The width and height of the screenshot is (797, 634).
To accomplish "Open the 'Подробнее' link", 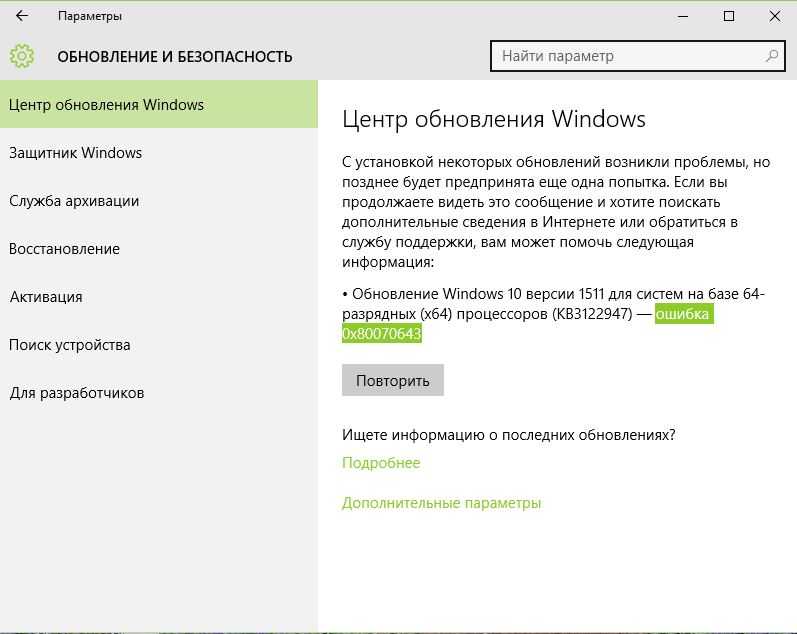I will pyautogui.click(x=381, y=463).
